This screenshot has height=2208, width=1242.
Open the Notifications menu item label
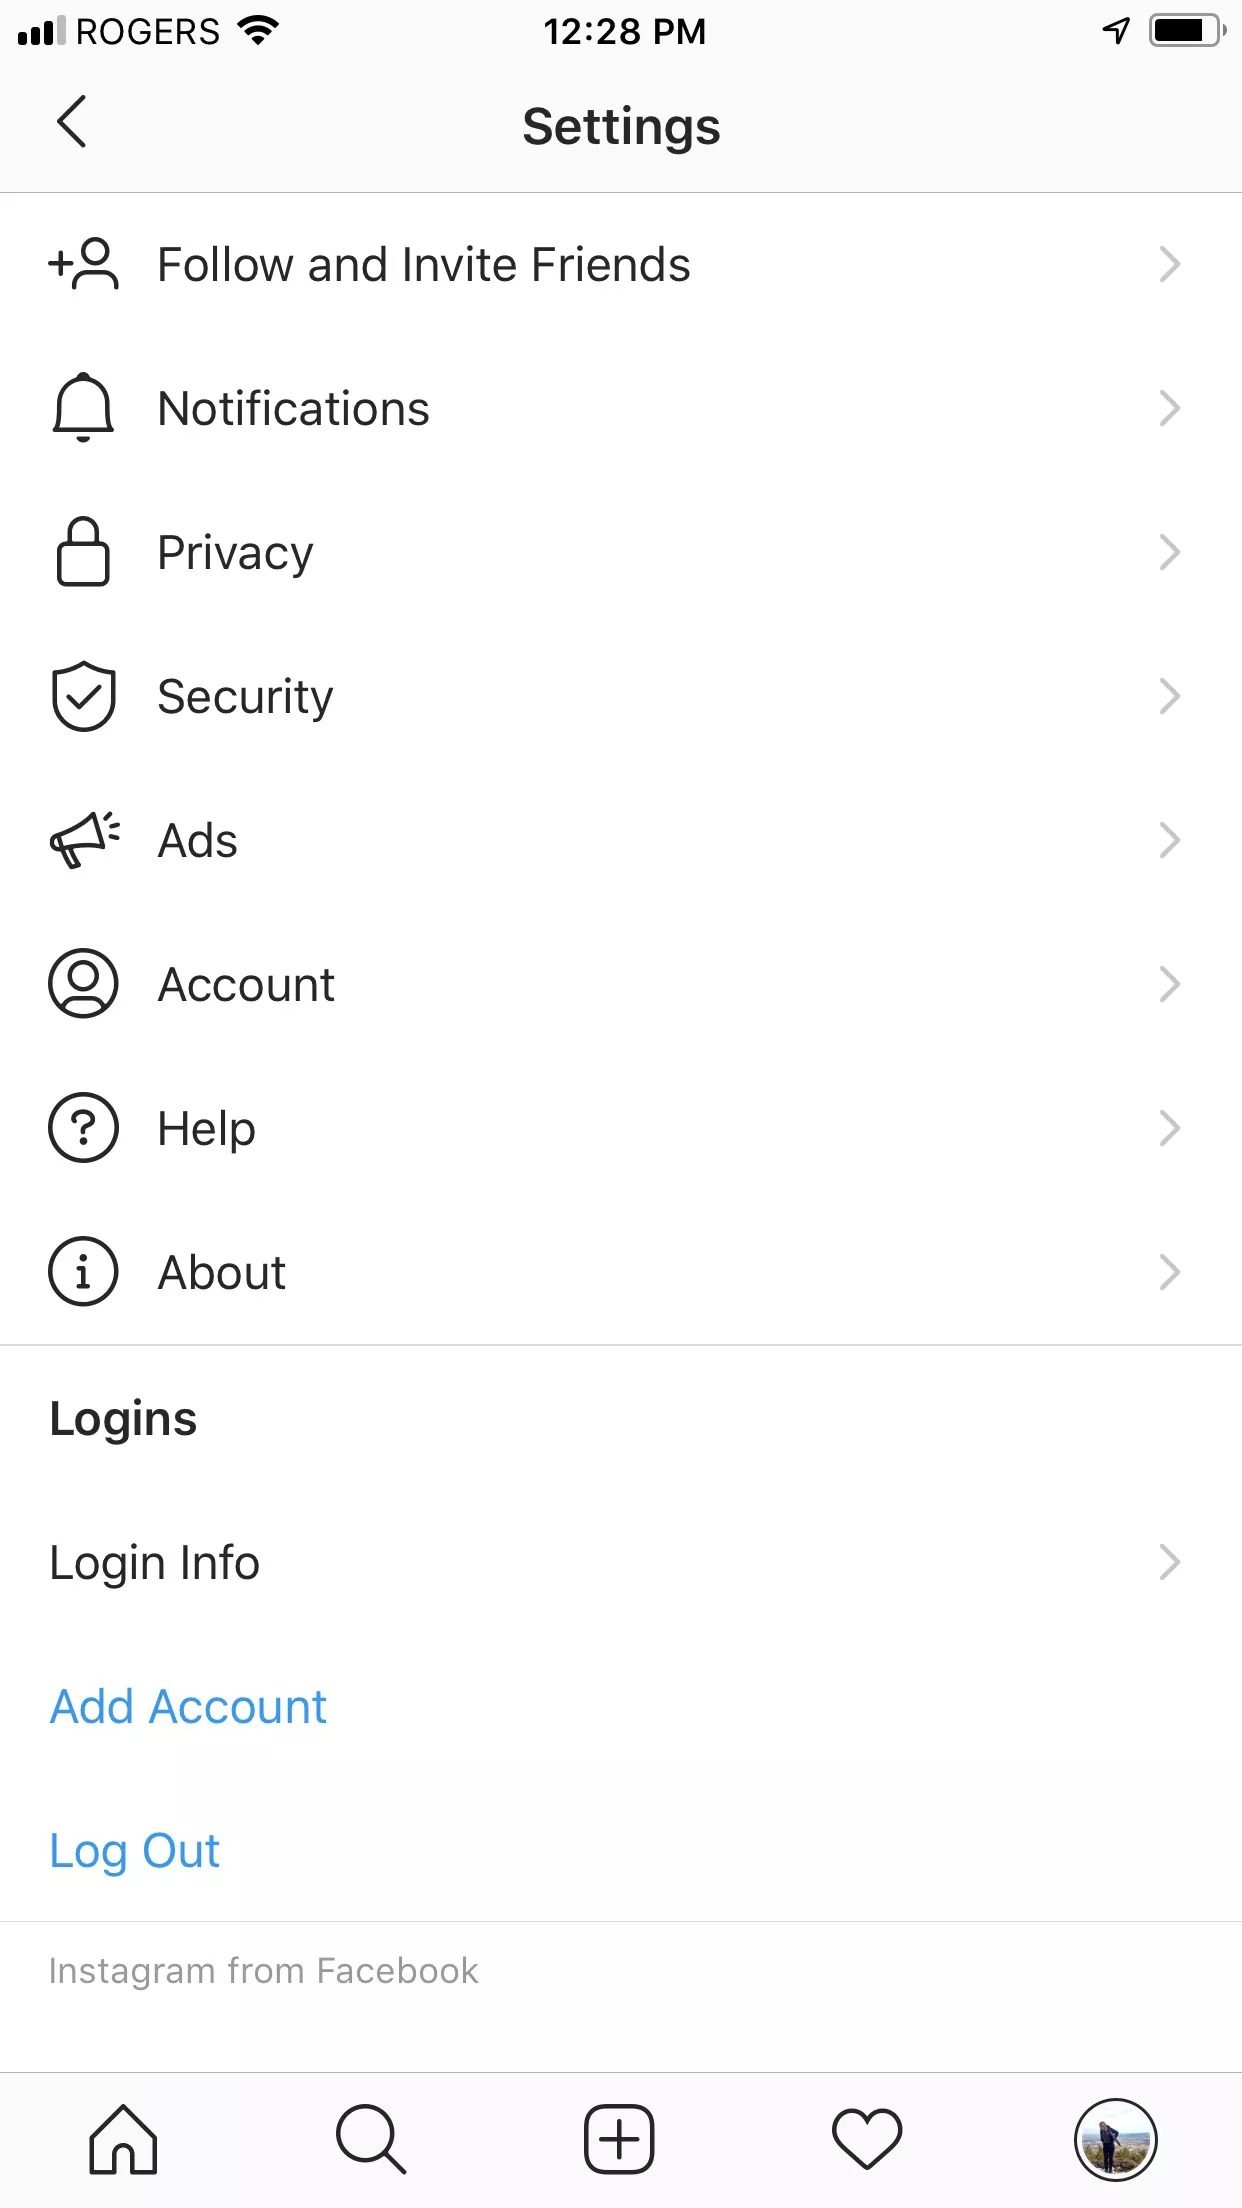(294, 408)
